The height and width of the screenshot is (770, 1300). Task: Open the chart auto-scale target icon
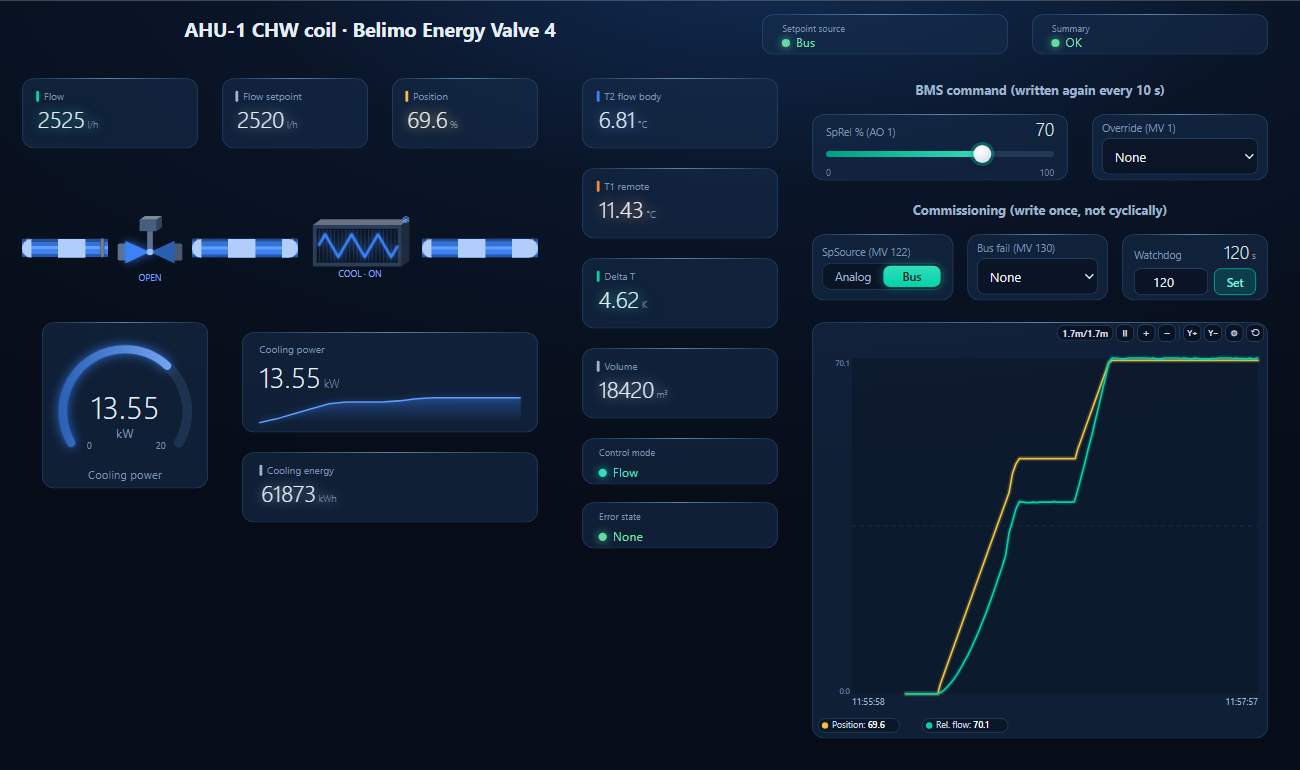coord(1233,333)
